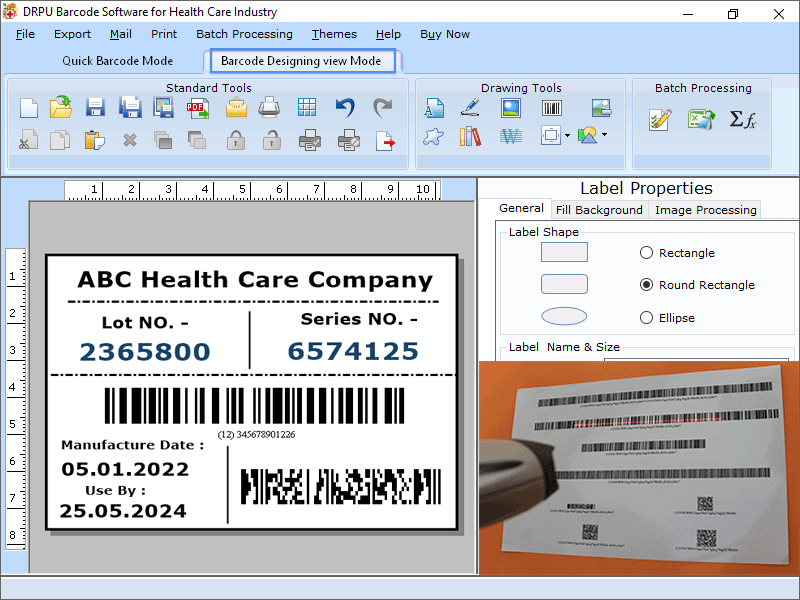Screen dimensions: 800x600
Task: Switch to the Fill Background tab
Action: coord(599,210)
